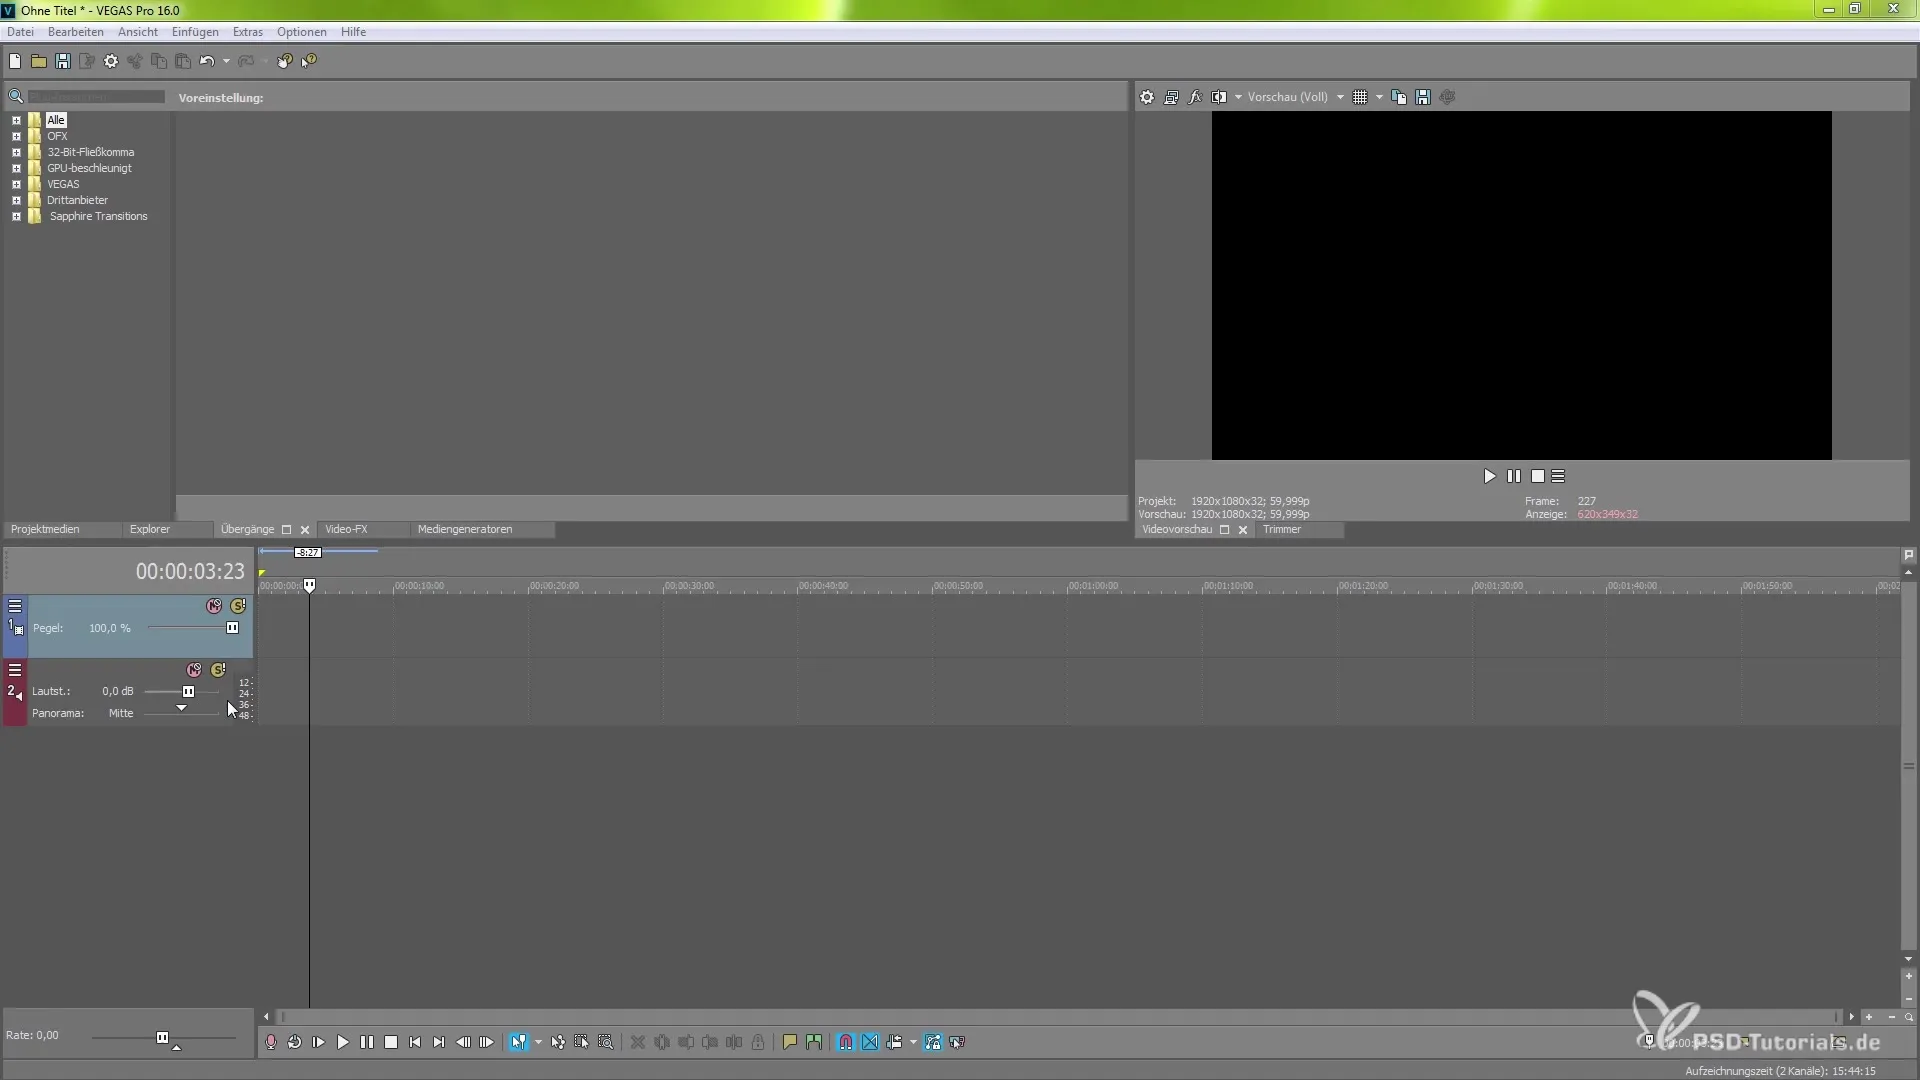
Task: Start recording with microphone icon
Action: (271, 1042)
